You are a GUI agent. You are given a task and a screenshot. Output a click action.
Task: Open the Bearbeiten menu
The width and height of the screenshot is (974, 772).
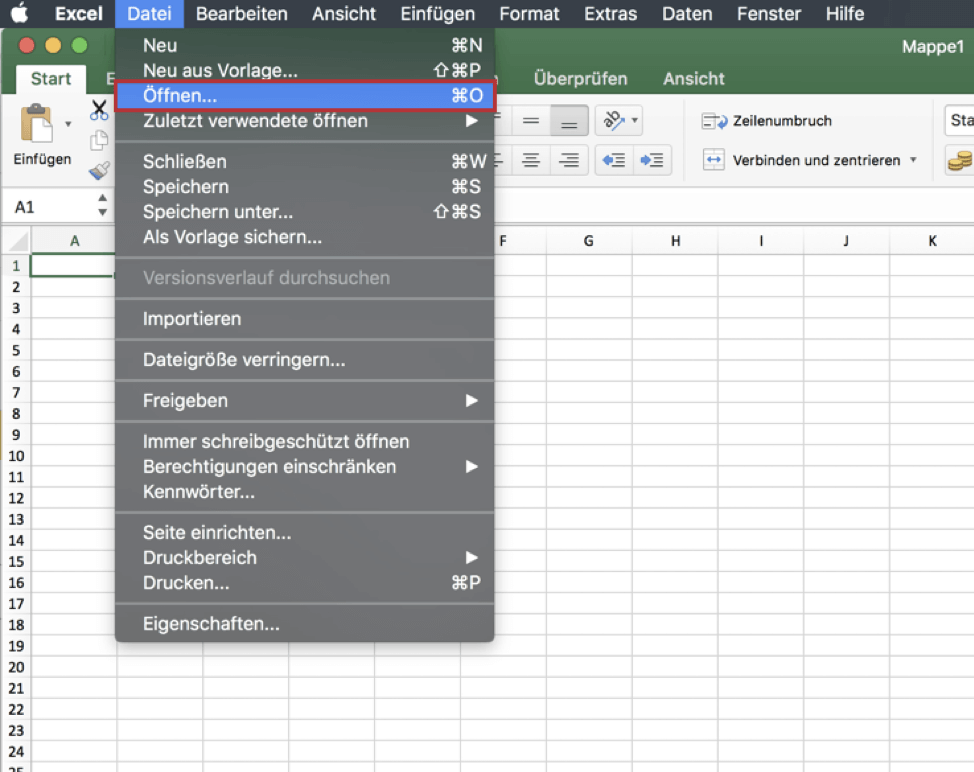click(242, 14)
